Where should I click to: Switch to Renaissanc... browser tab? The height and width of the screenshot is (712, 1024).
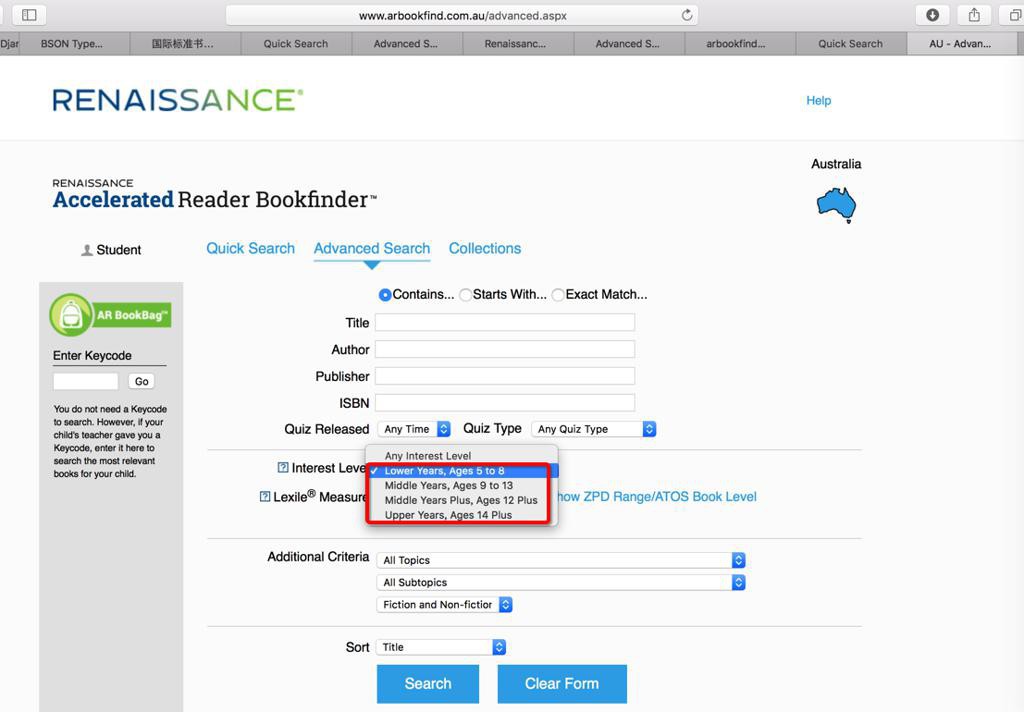click(x=515, y=44)
